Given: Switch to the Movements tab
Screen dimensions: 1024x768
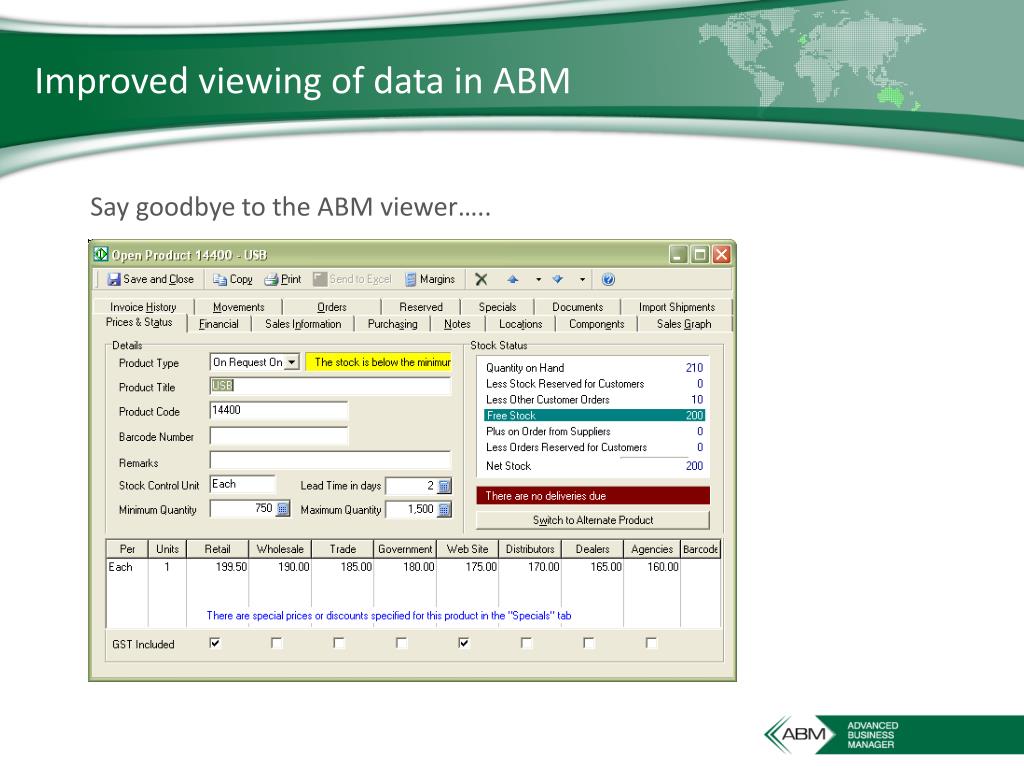Looking at the screenshot, I should tap(238, 307).
